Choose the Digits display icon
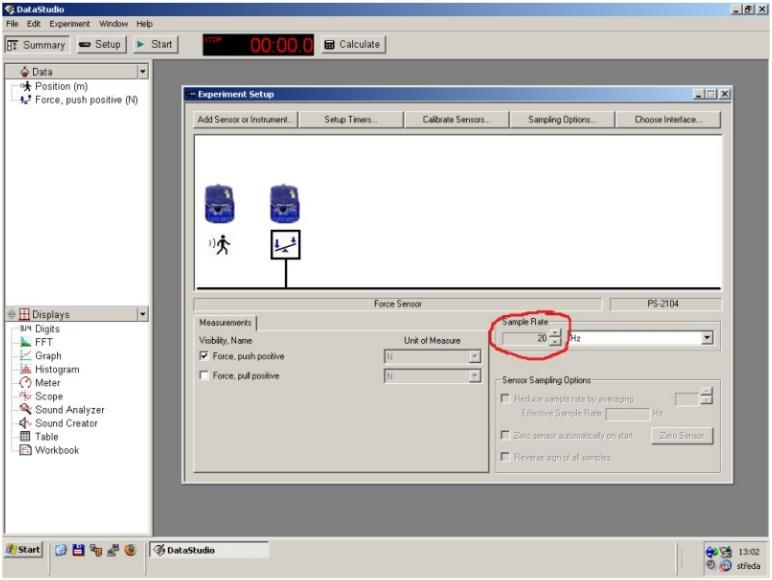 25,328
